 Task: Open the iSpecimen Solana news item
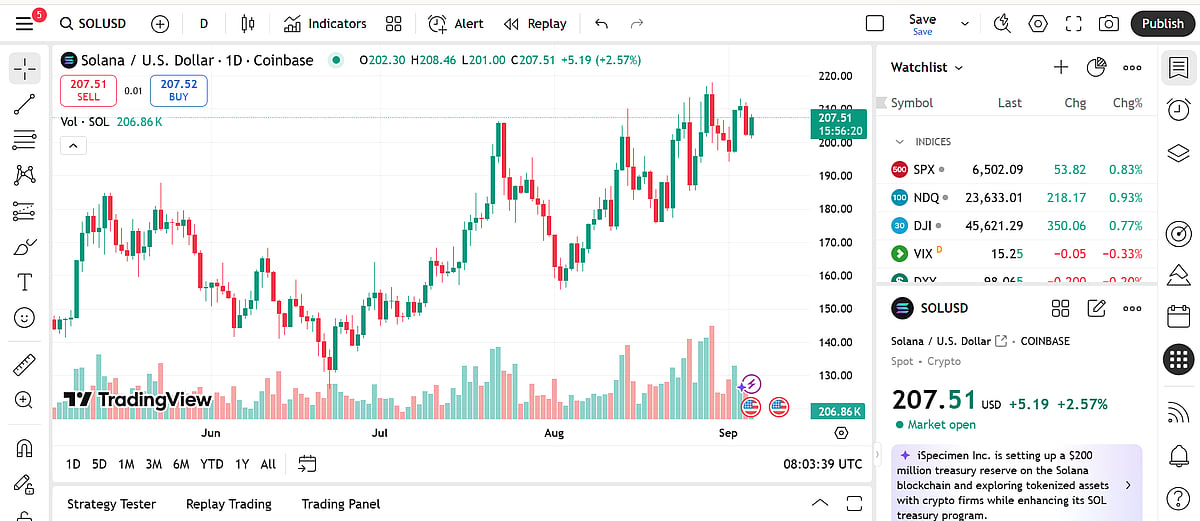(x=1017, y=485)
